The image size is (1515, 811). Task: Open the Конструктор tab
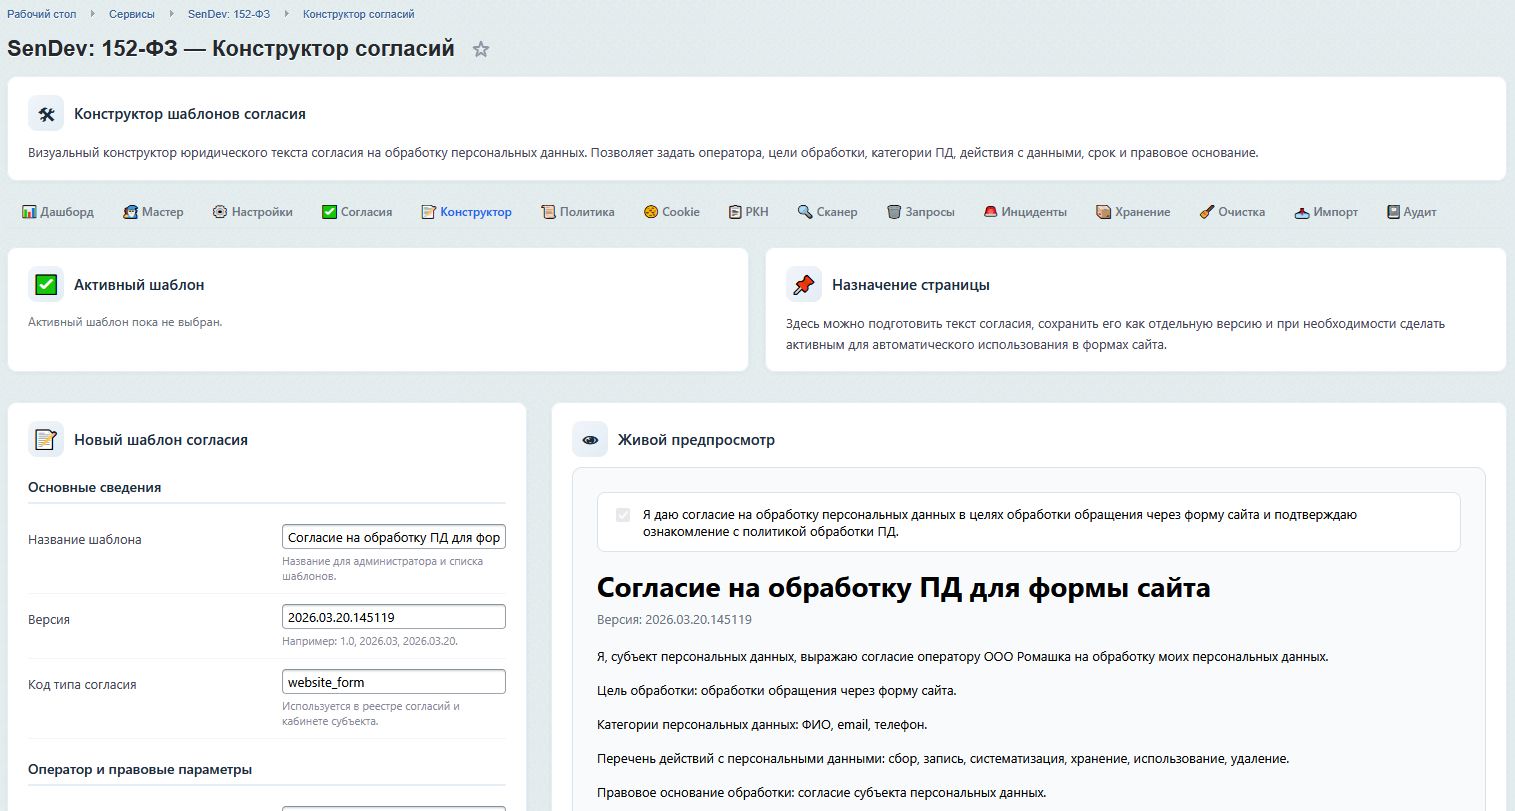click(466, 211)
